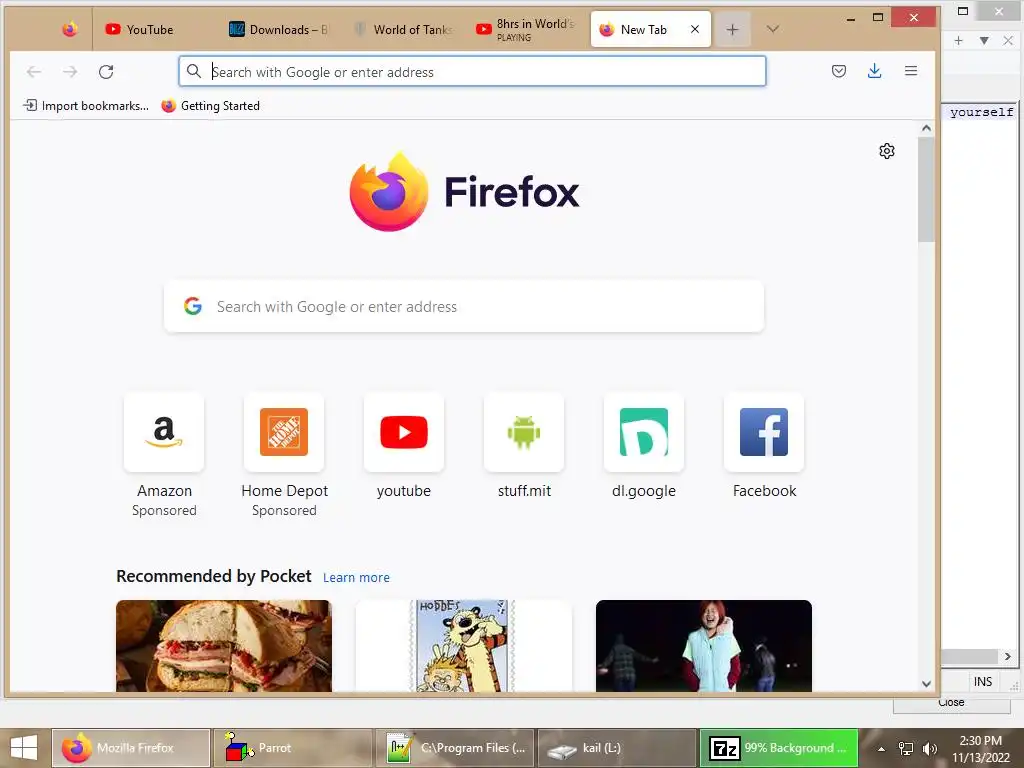The image size is (1024, 768).
Task: Open the laughing woman story thumbnail
Action: [704, 646]
